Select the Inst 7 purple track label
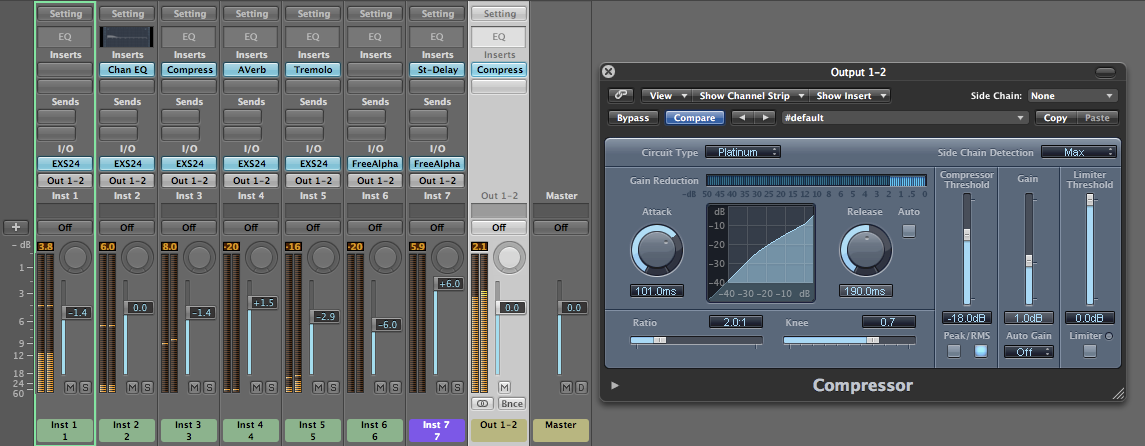The image size is (1145, 446). click(437, 430)
